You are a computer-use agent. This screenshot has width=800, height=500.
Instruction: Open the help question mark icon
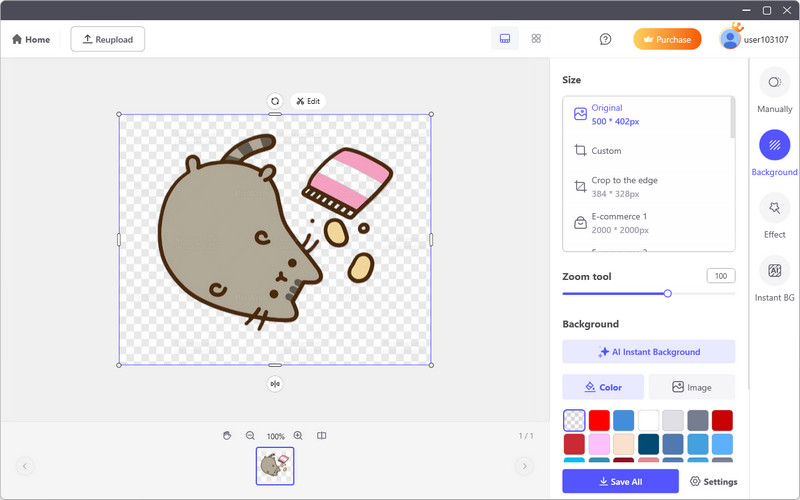[x=605, y=39]
